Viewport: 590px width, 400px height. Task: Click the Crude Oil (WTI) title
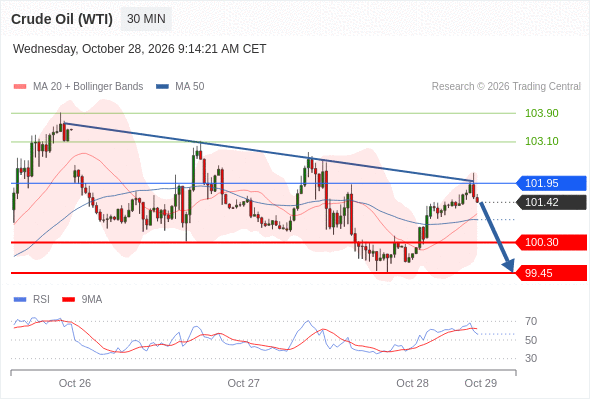[62, 19]
